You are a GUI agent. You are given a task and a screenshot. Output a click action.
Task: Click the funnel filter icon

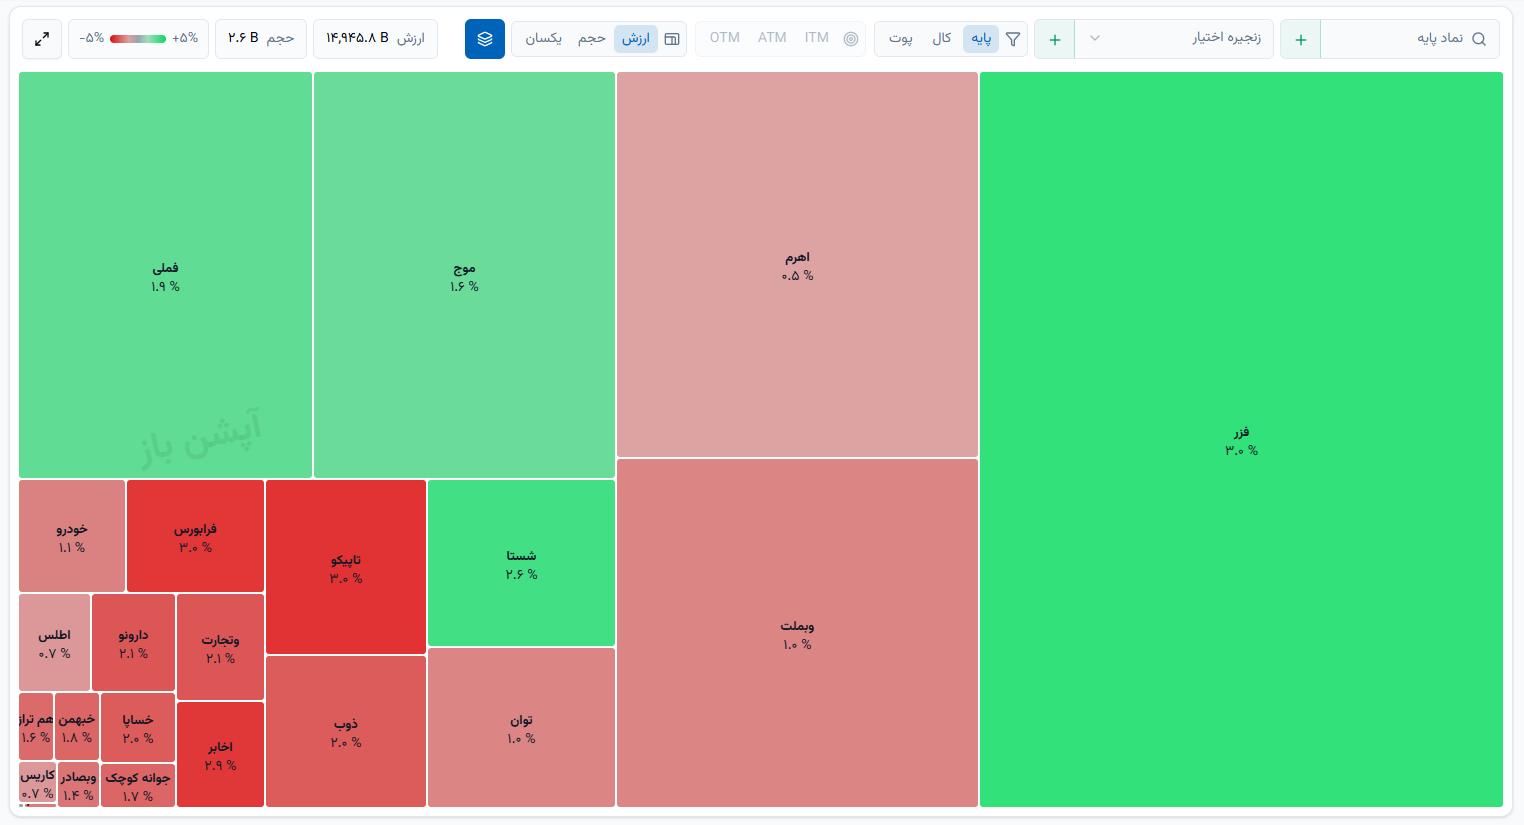pos(1013,39)
